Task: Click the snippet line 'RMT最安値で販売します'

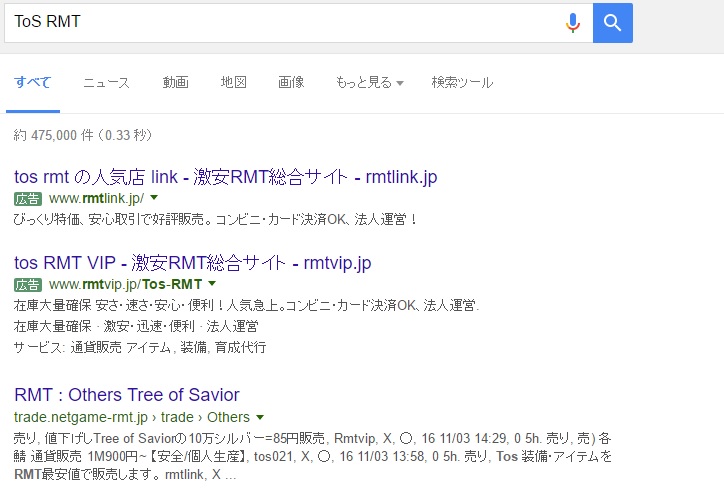Action: pyautogui.click(x=125, y=474)
